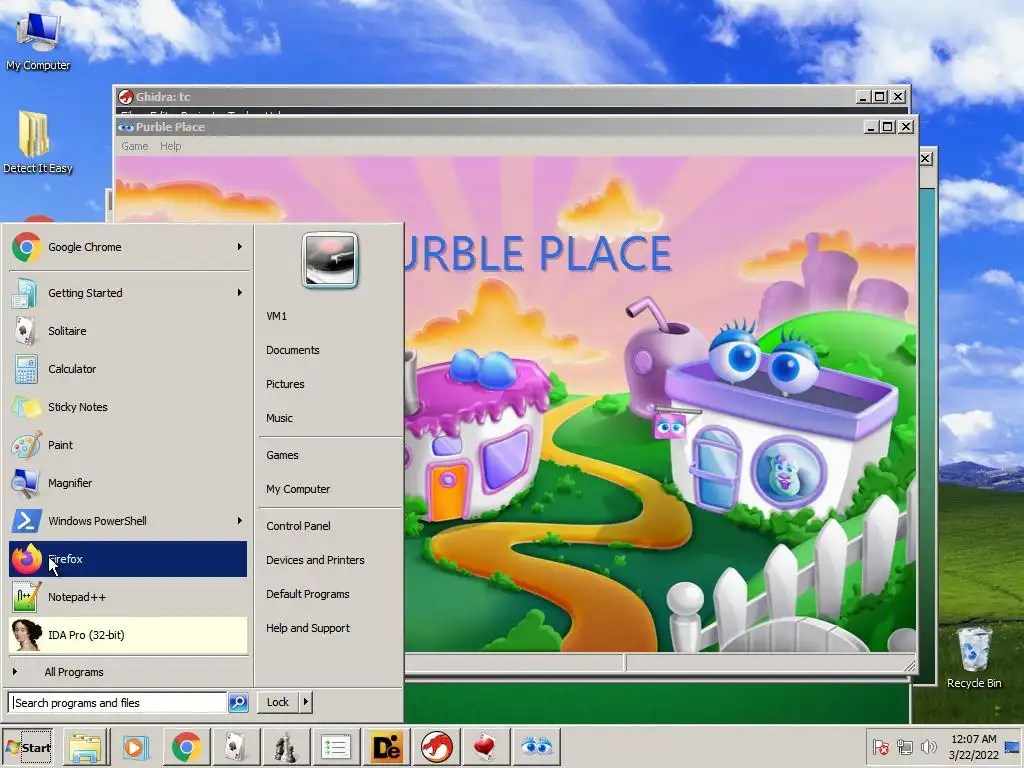This screenshot has height=768, width=1024.
Task: Click the Lock button
Action: [x=278, y=702]
